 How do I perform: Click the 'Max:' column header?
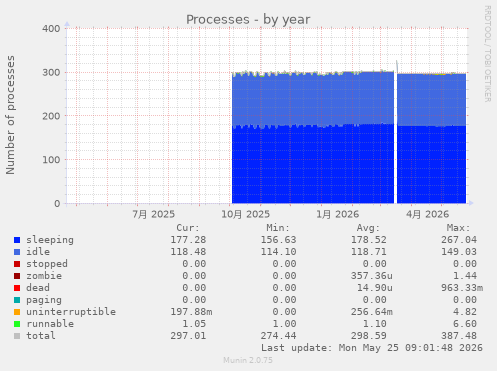[x=458, y=228]
